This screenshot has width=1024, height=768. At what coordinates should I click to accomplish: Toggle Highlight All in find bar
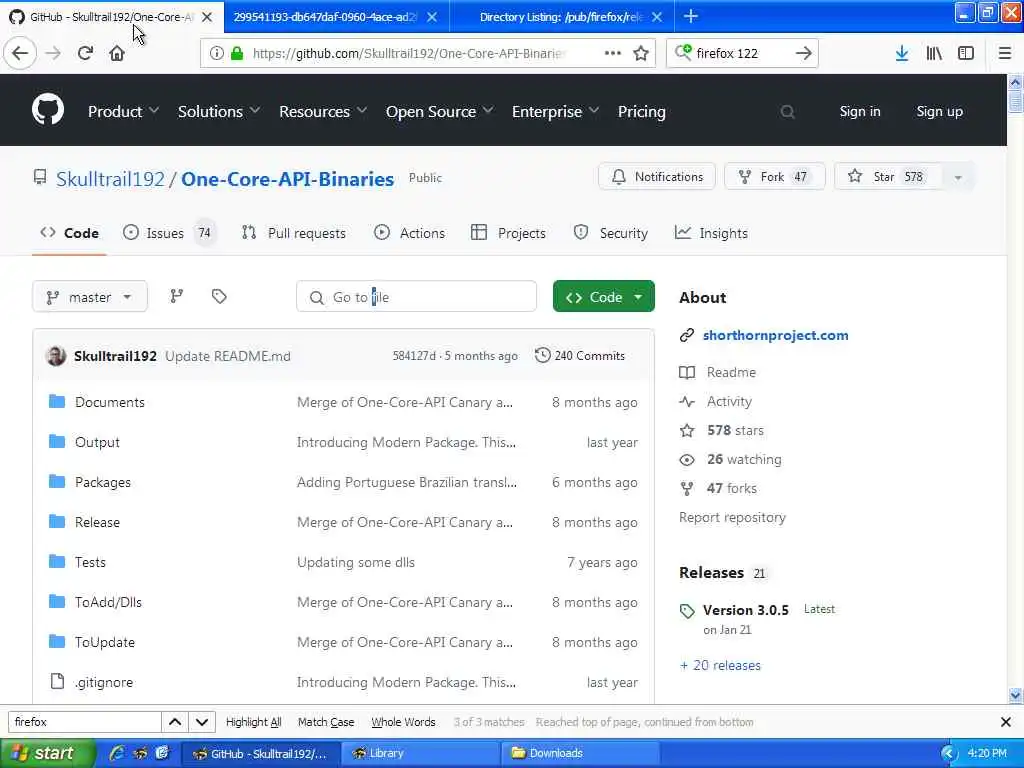tap(253, 722)
